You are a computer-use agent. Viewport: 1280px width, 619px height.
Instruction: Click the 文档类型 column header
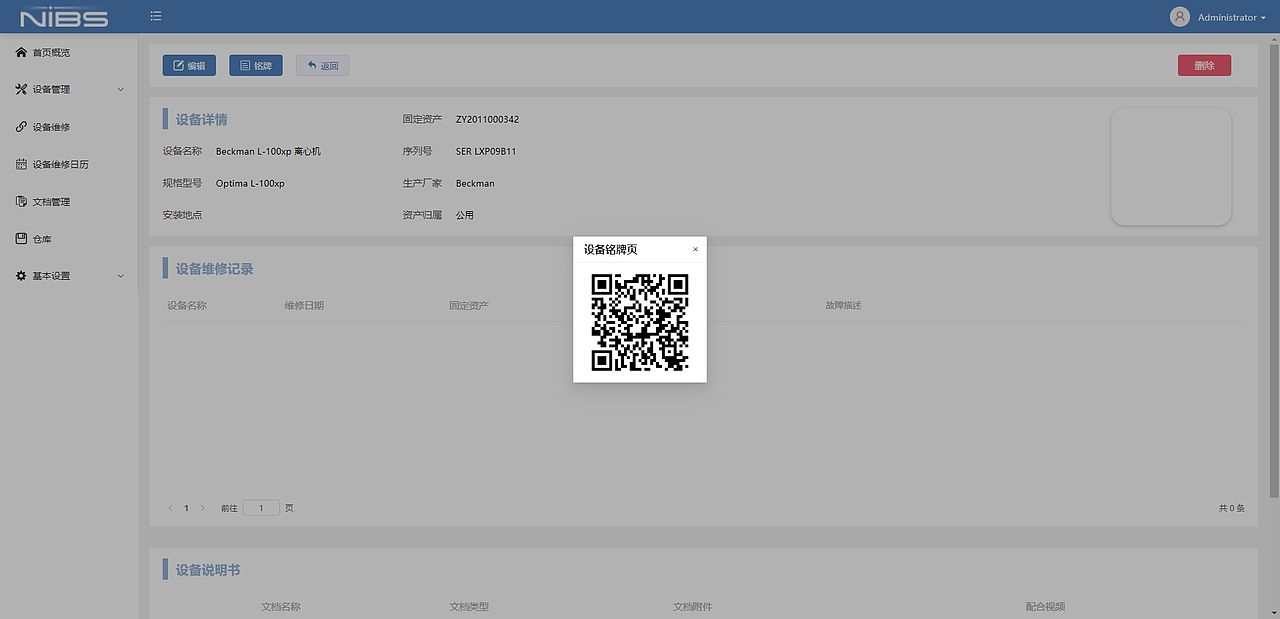pyautogui.click(x=469, y=606)
